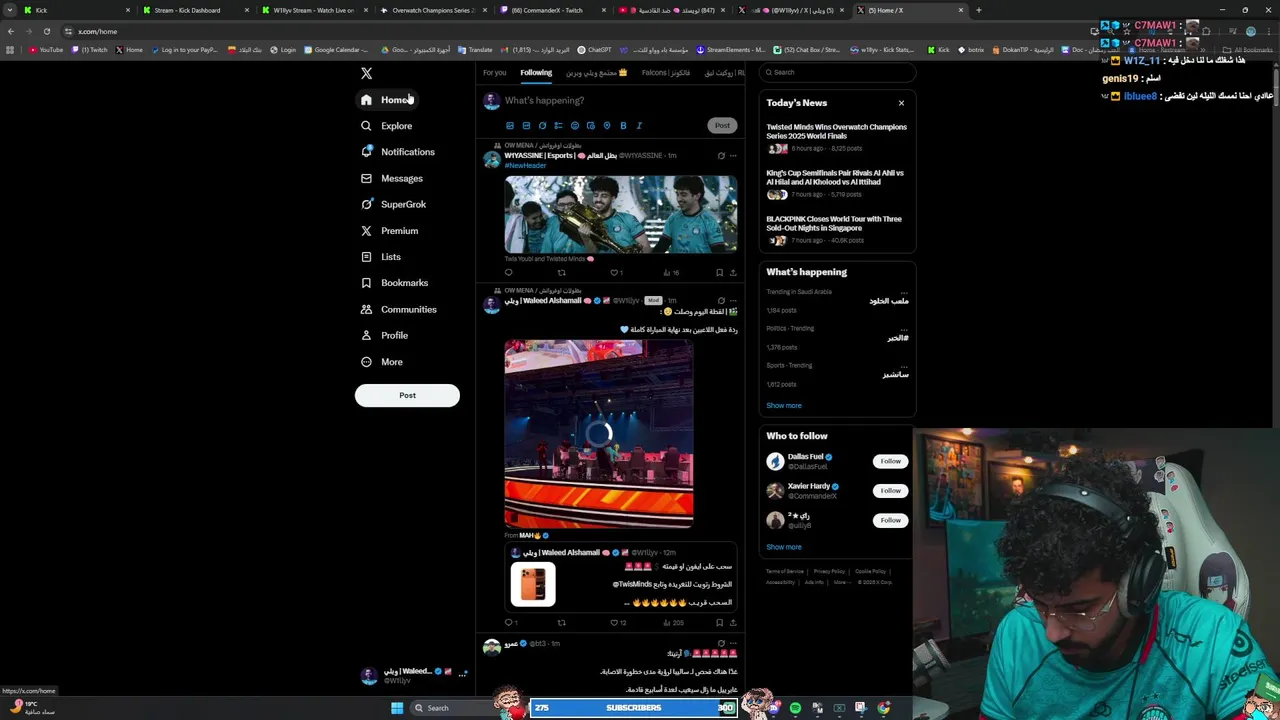Click the Grok icon on the WIYASSINE post
The width and height of the screenshot is (1280, 720).
click(x=721, y=156)
